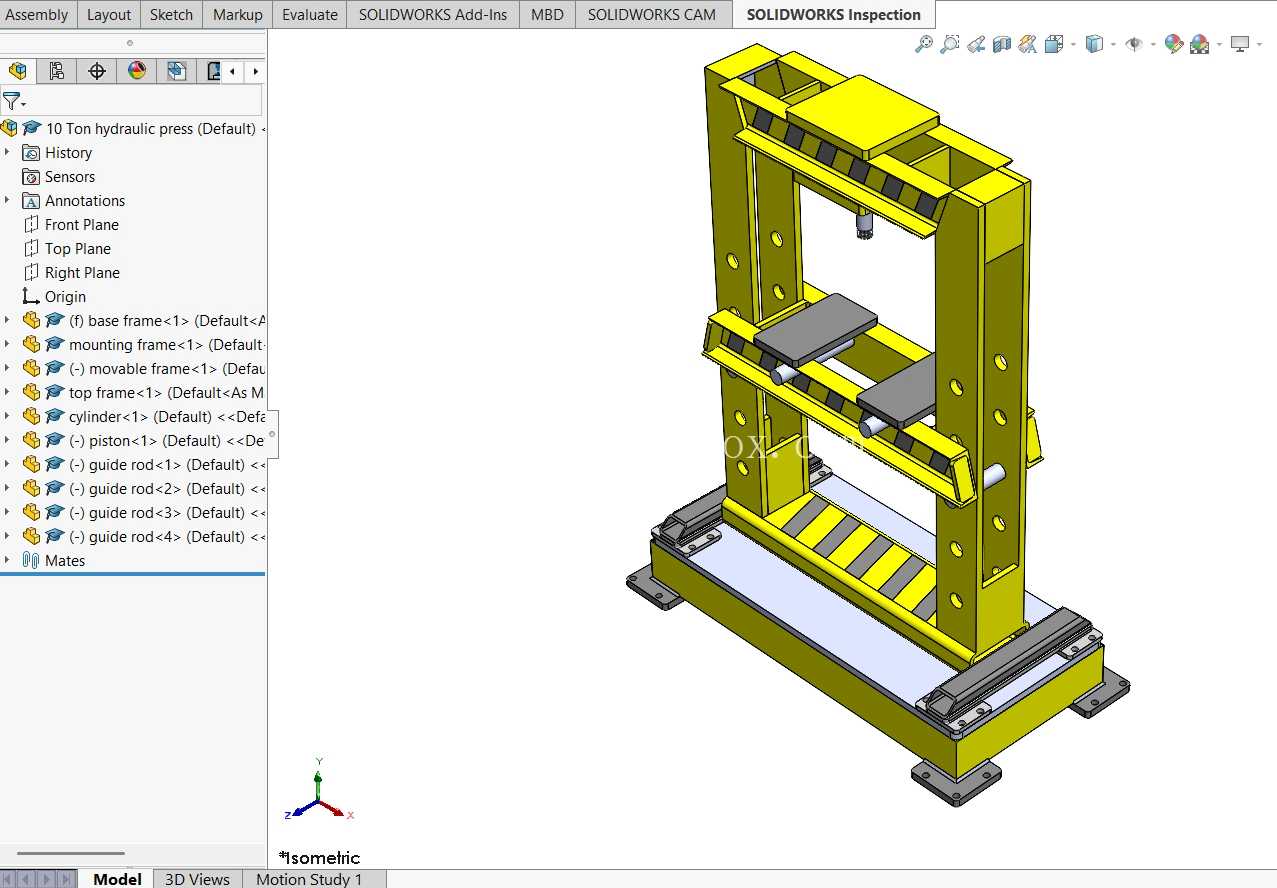Viewport: 1277px width, 888px height.
Task: Click the Edit Appearance icon
Action: coord(1174,44)
